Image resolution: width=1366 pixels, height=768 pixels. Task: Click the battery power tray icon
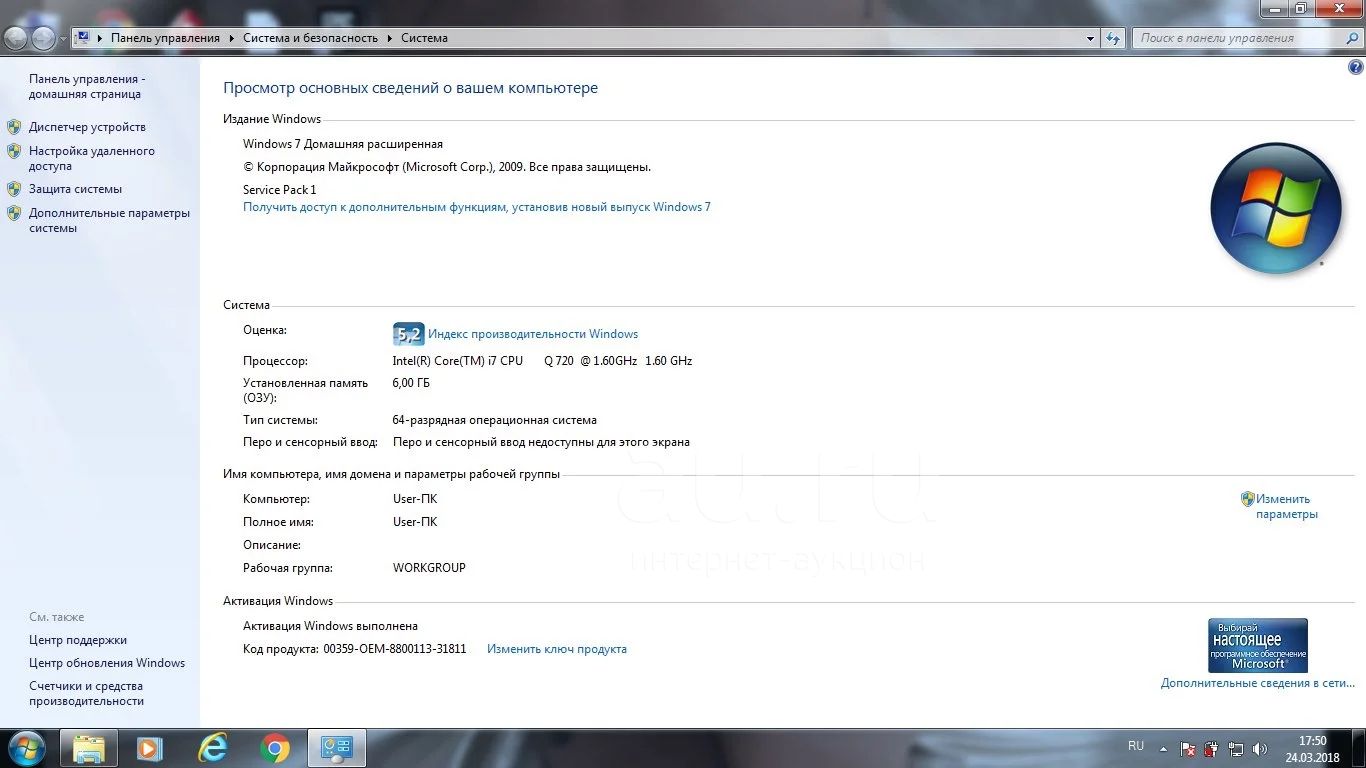pos(1212,748)
